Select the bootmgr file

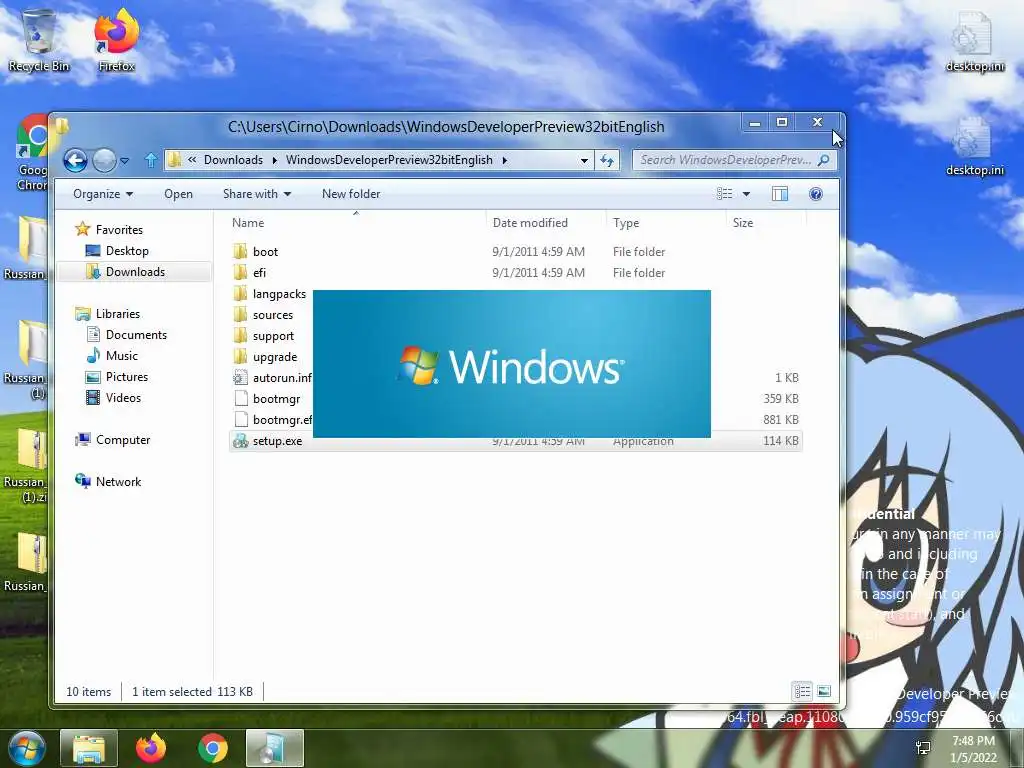[276, 398]
